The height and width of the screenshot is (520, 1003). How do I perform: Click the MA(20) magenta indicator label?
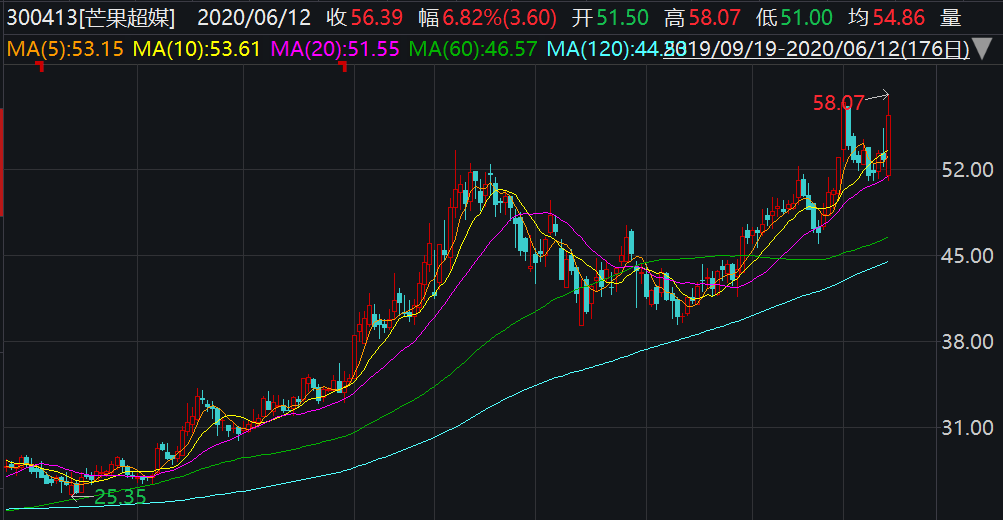[334, 49]
